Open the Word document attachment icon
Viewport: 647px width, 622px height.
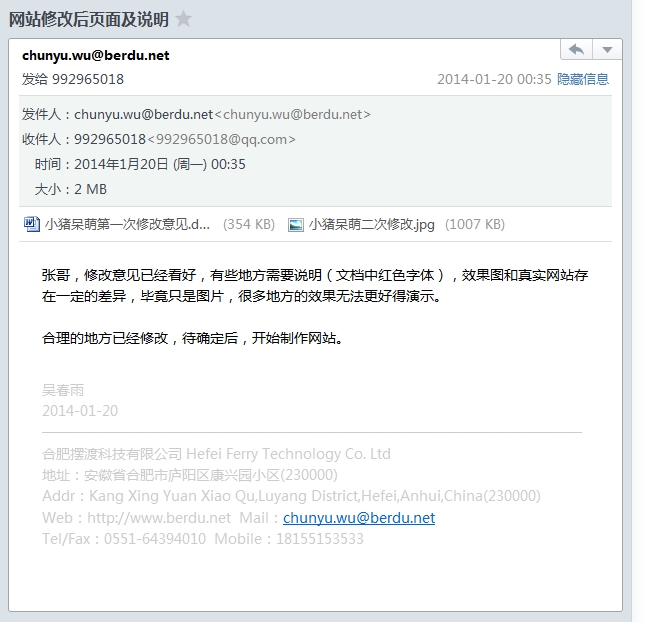pyautogui.click(x=32, y=224)
